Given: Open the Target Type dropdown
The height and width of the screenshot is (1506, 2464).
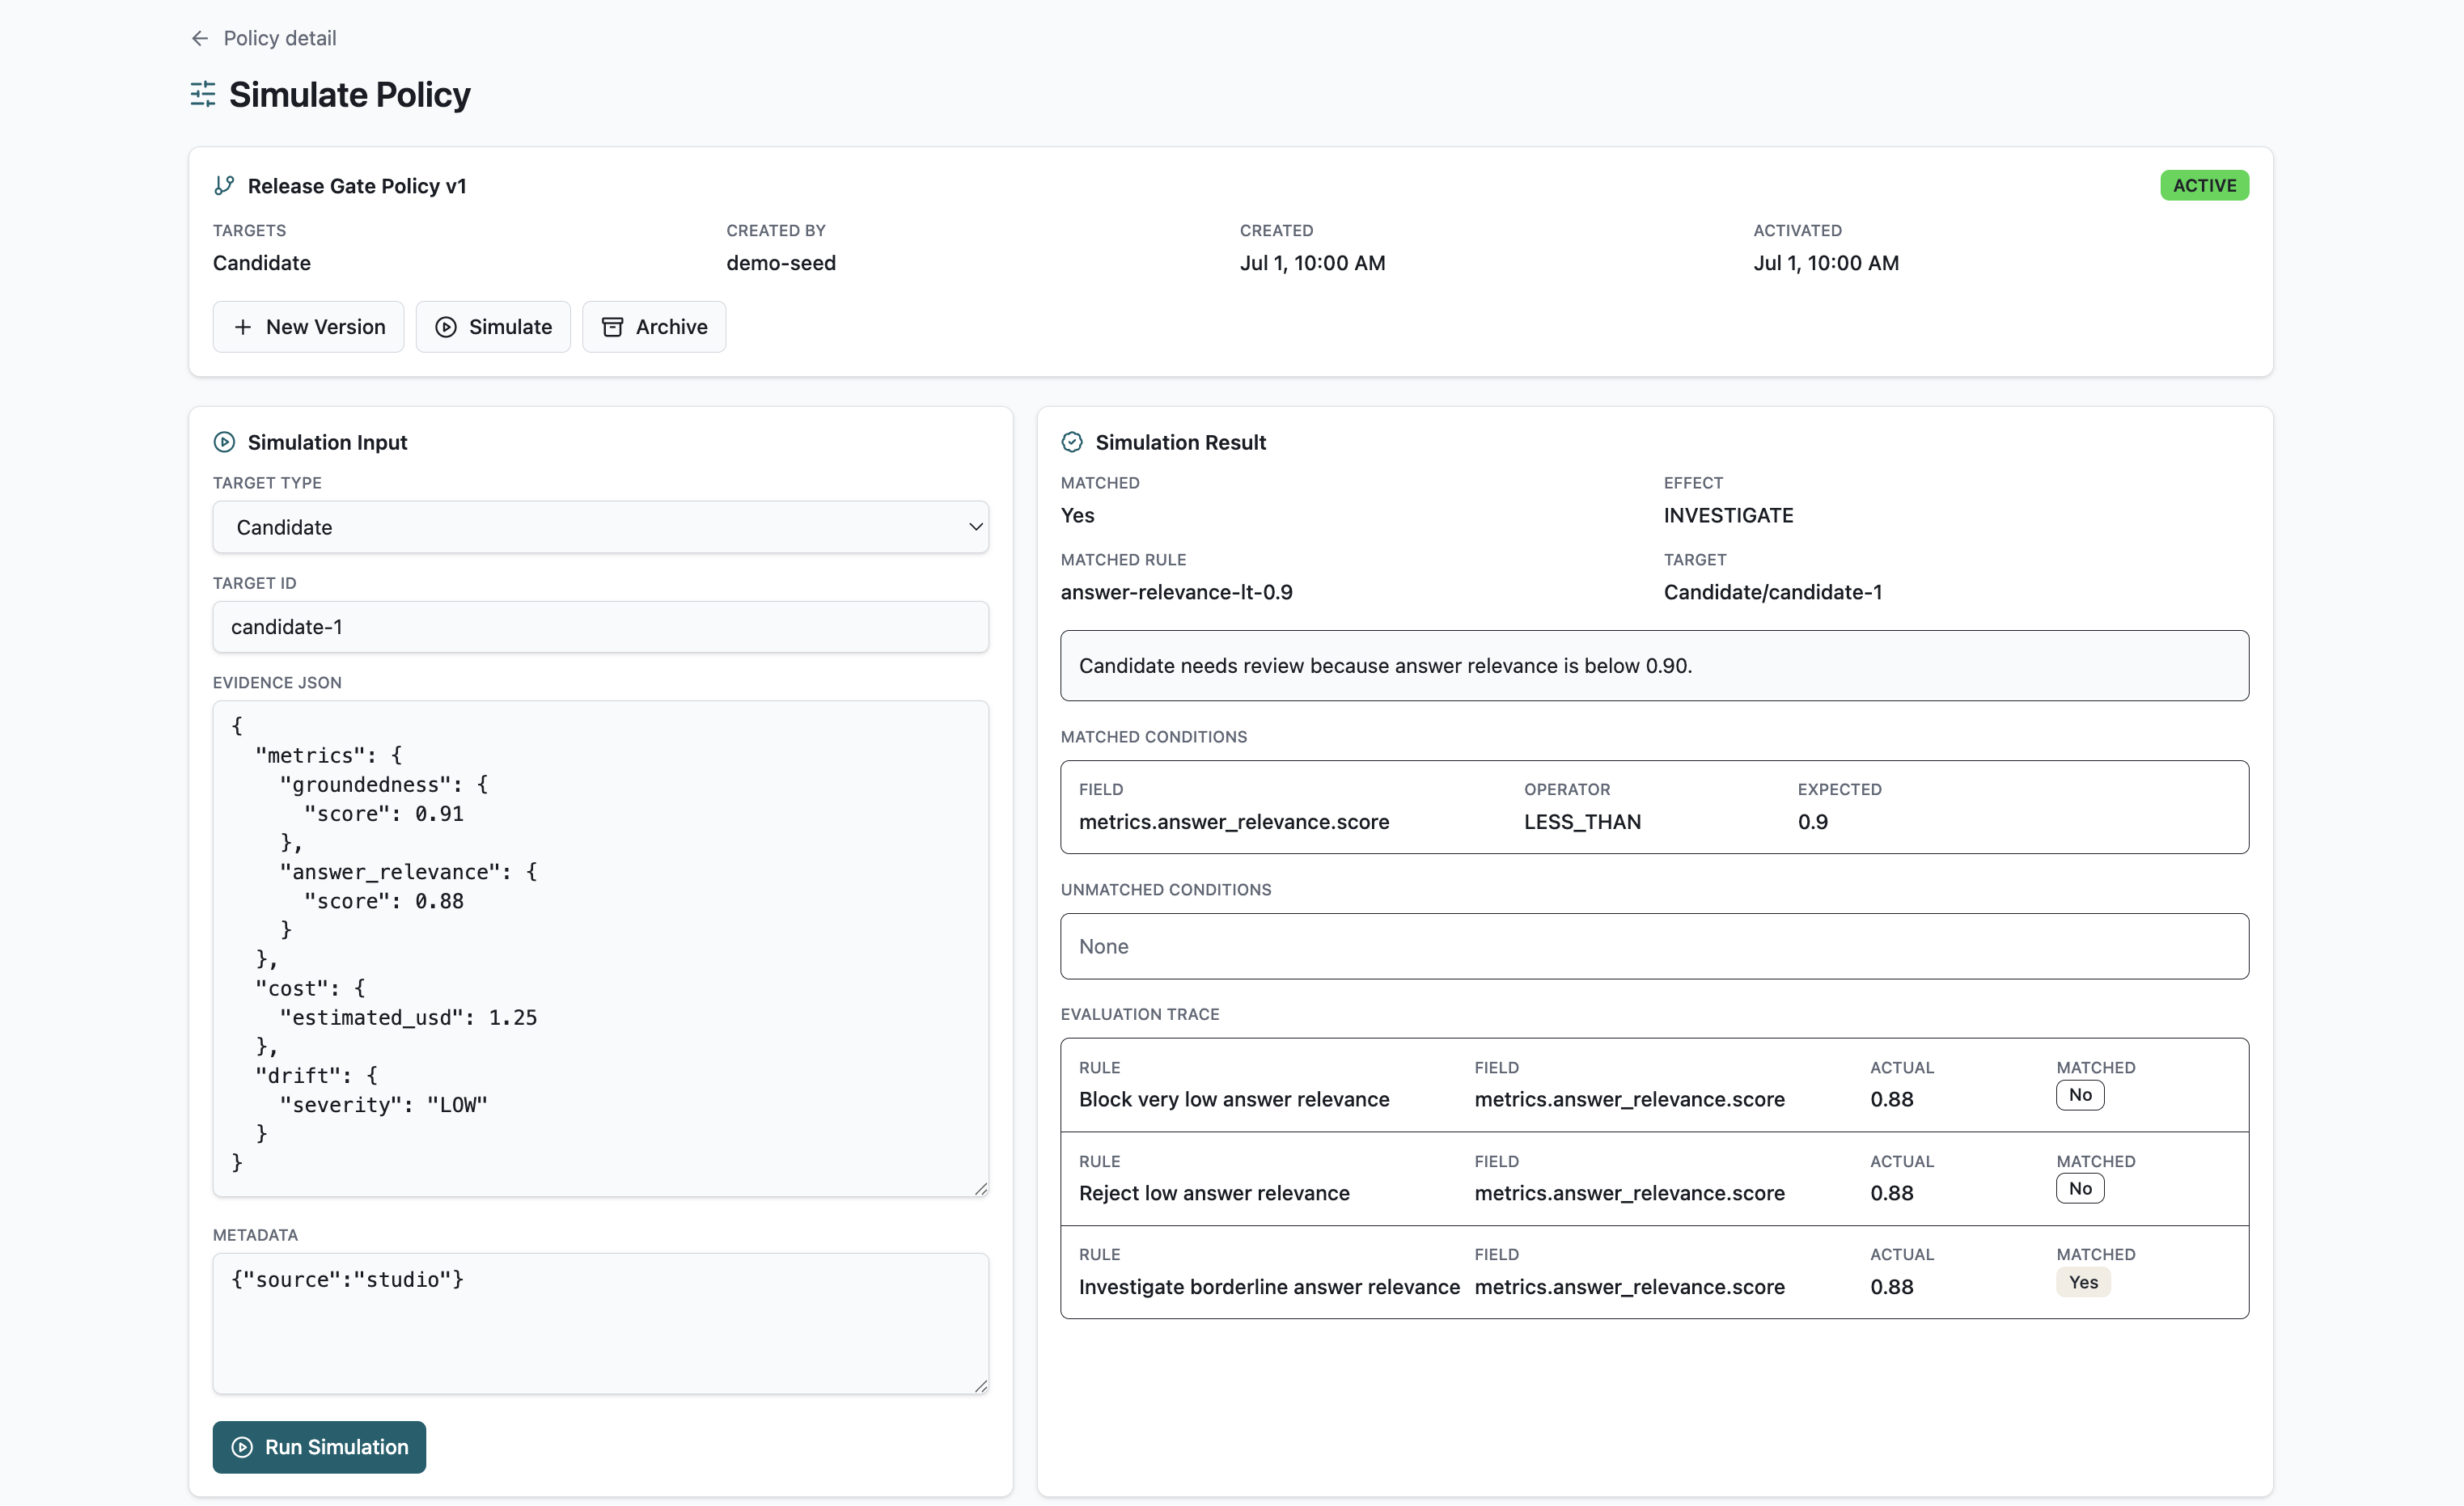Looking at the screenshot, I should click(601, 527).
